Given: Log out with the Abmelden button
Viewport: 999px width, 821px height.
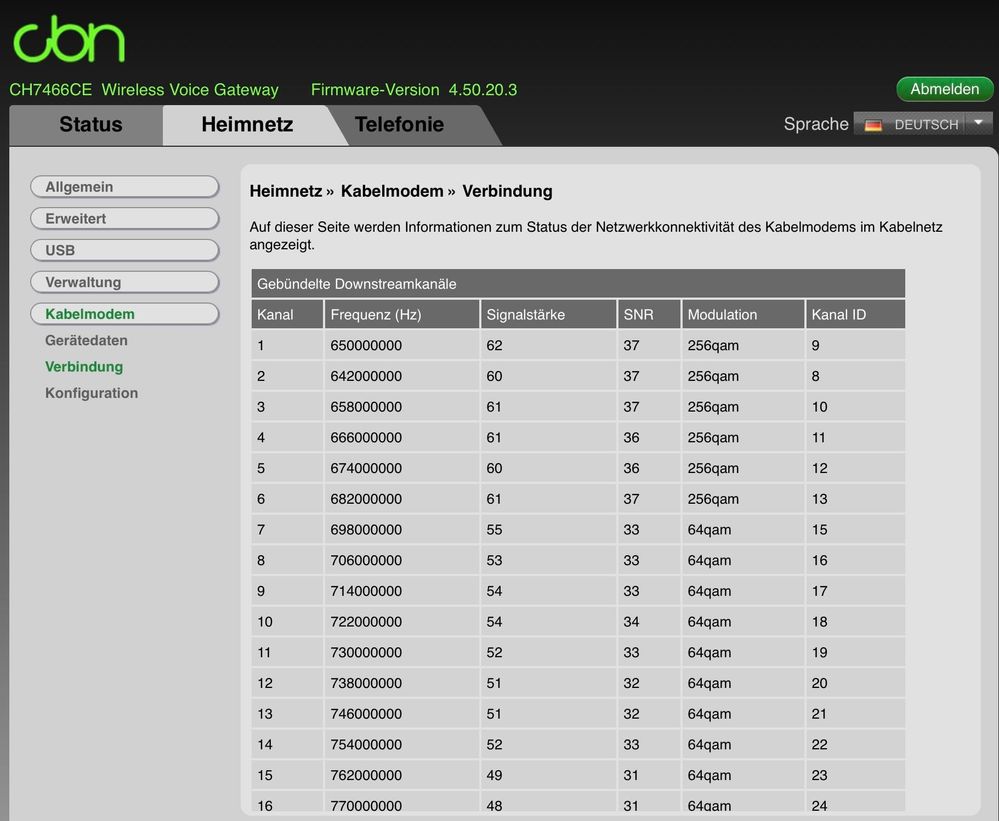Looking at the screenshot, I should (944, 89).
